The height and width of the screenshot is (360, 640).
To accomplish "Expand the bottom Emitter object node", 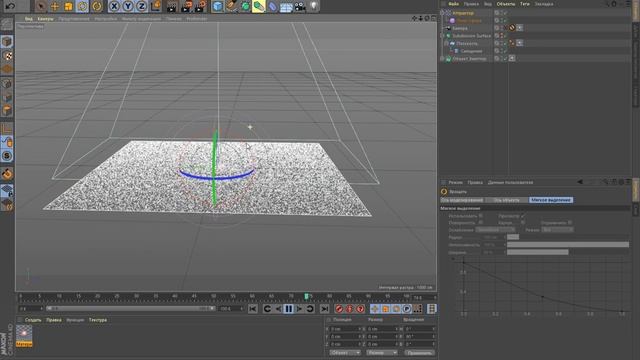I will point(442,59).
